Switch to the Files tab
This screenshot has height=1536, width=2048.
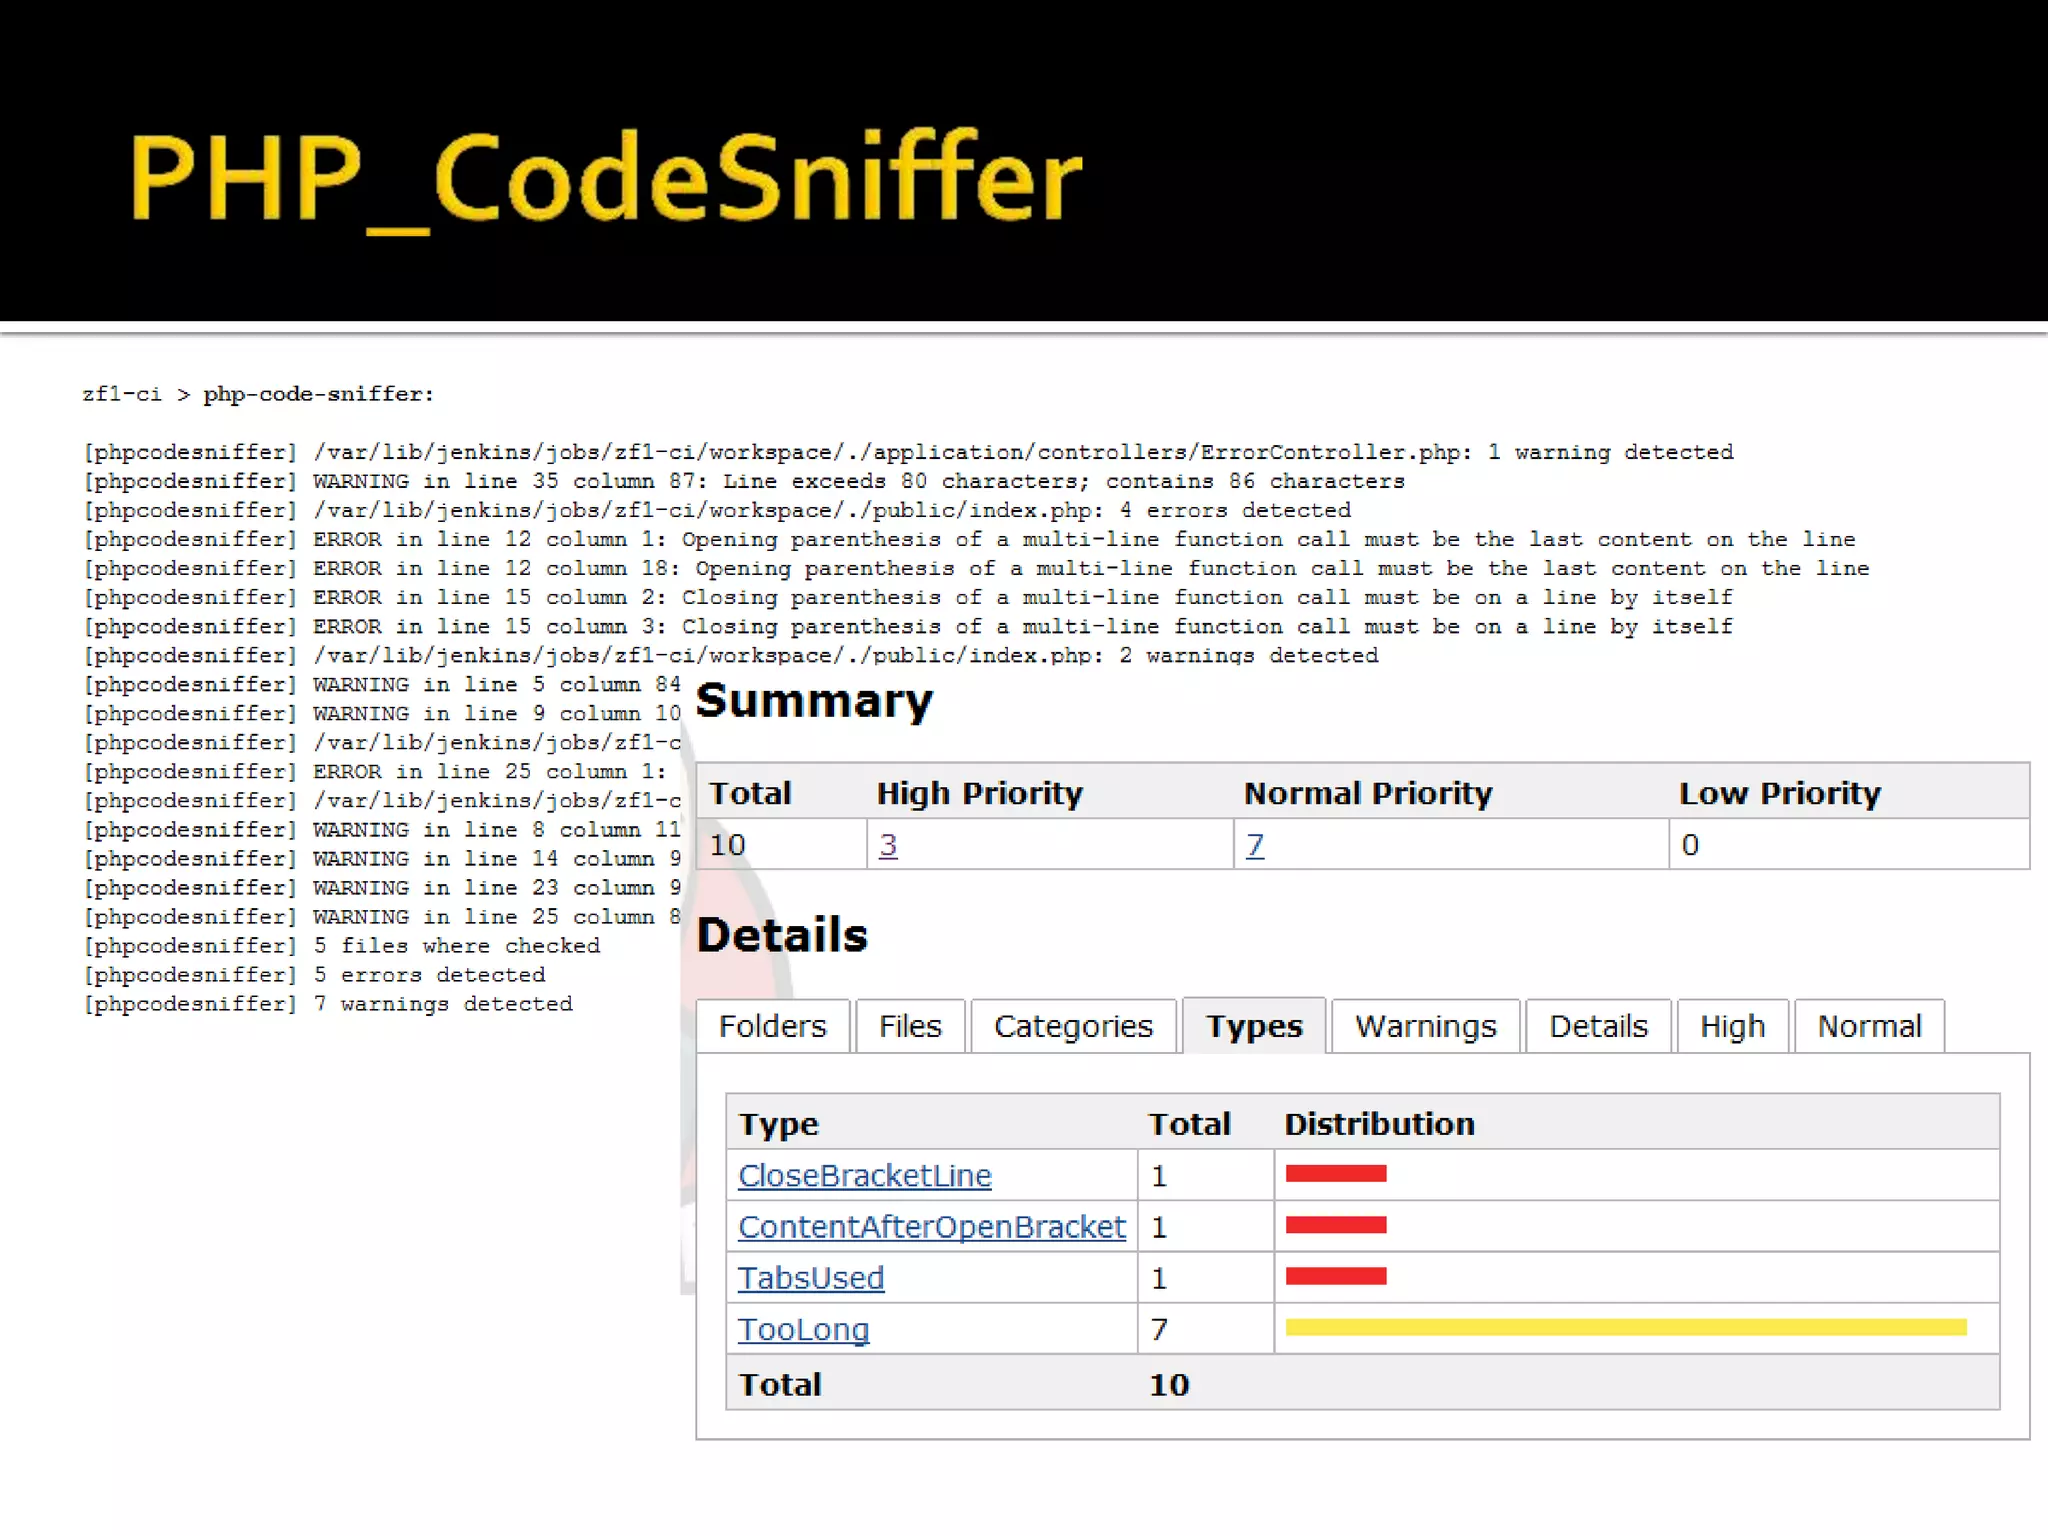(910, 1026)
